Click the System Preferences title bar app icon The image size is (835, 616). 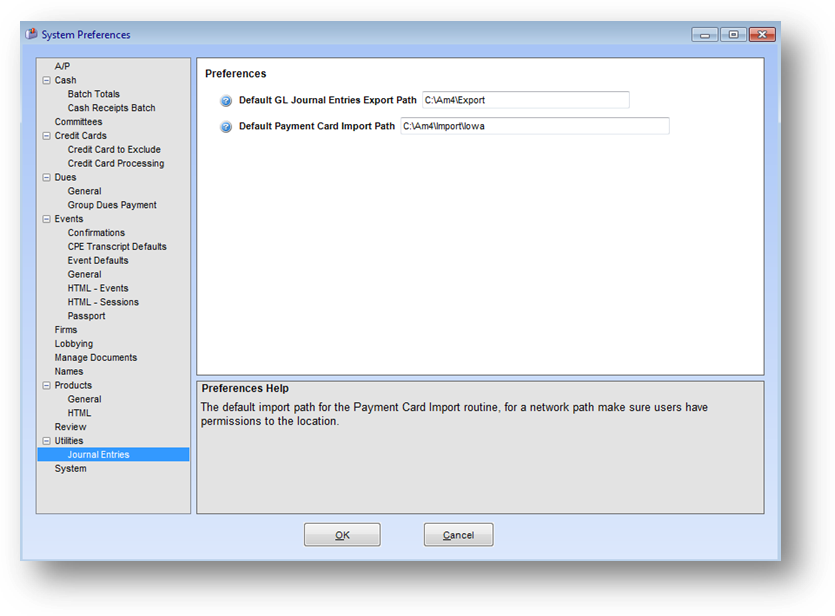31,34
